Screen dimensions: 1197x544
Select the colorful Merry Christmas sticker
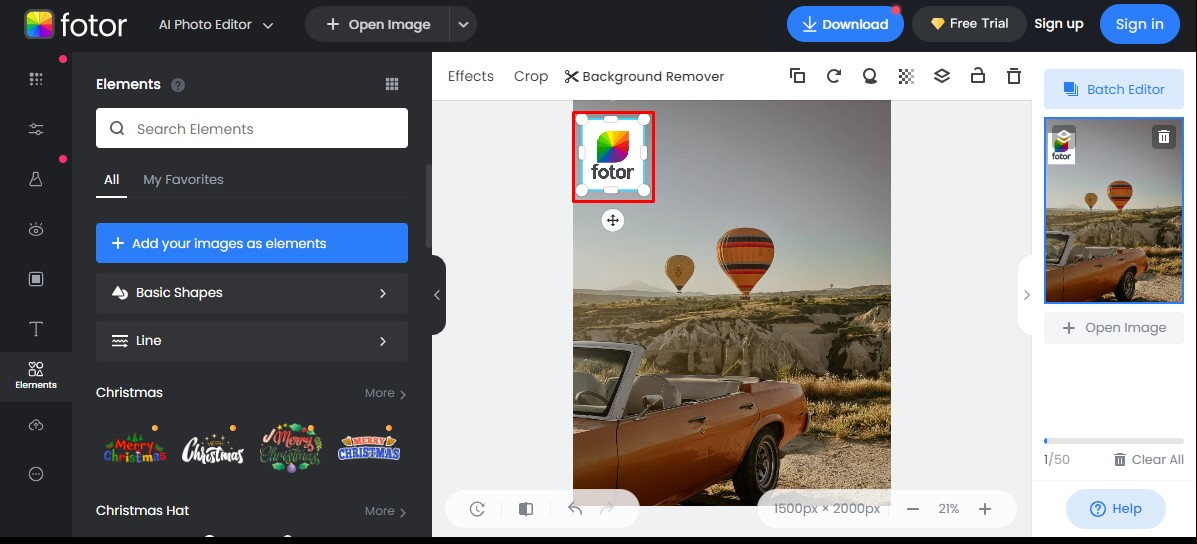point(135,449)
